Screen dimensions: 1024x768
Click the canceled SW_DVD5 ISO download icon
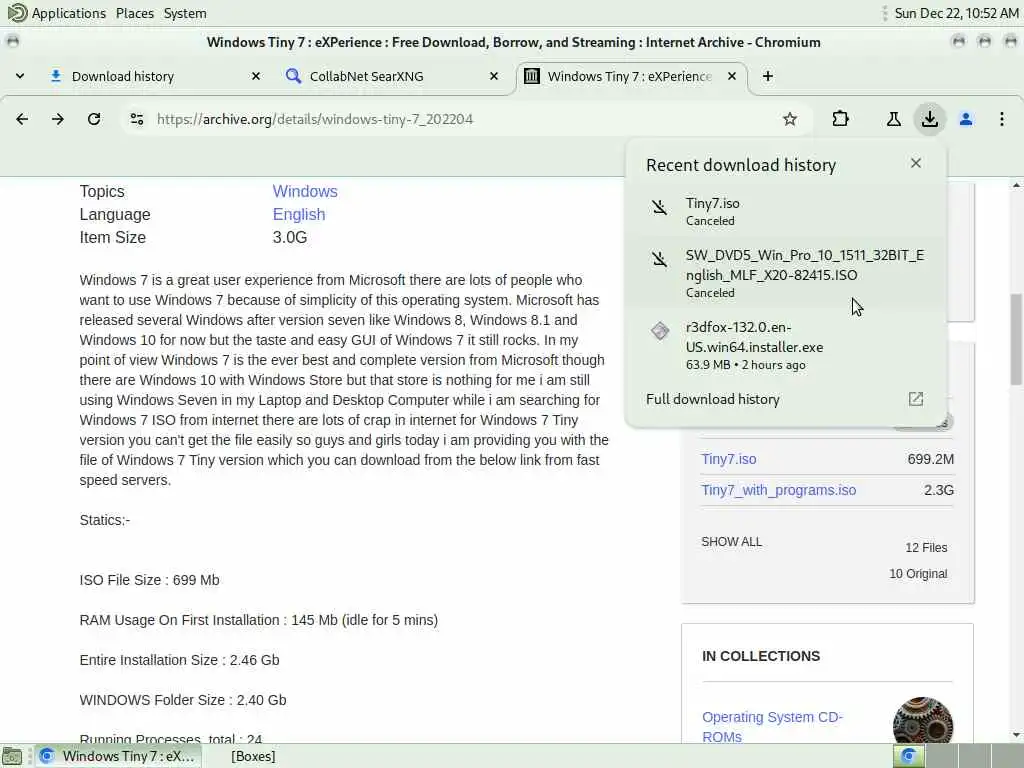[660, 259]
